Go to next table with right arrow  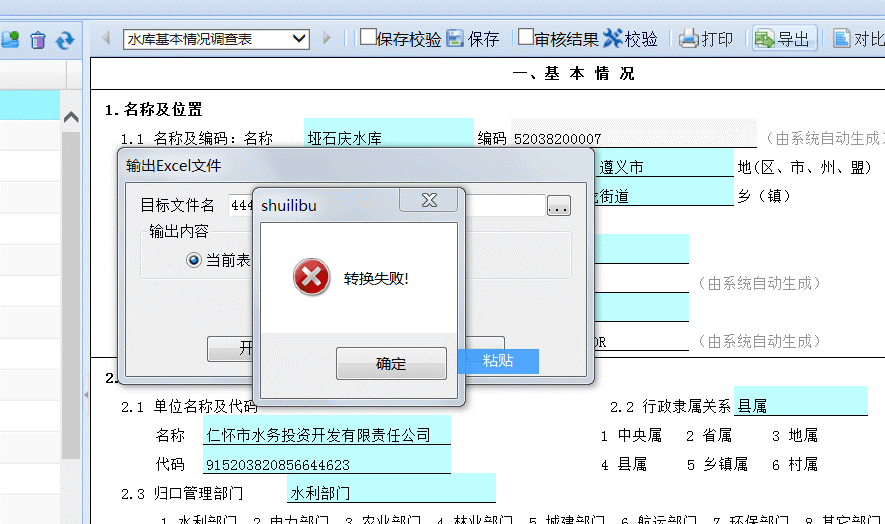click(x=327, y=38)
